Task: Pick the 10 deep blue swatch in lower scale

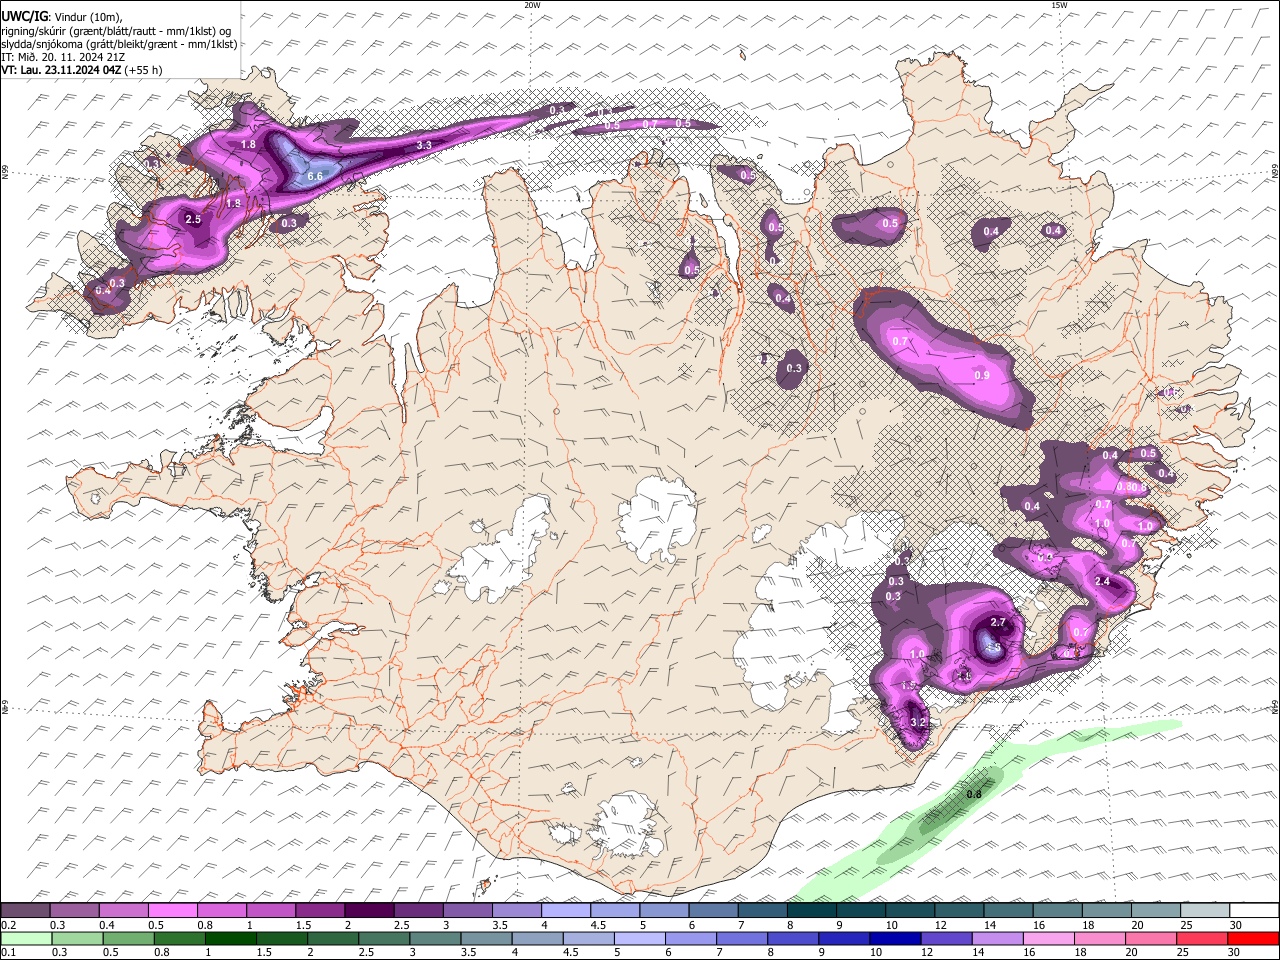Action: pyautogui.click(x=894, y=938)
